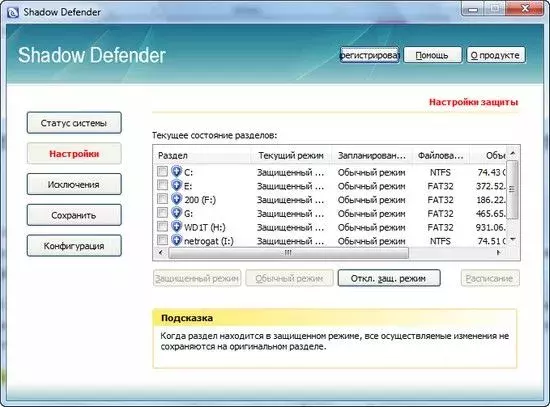Close the Shadow Defender window
The height and width of the screenshot is (407, 550).
pos(525,9)
